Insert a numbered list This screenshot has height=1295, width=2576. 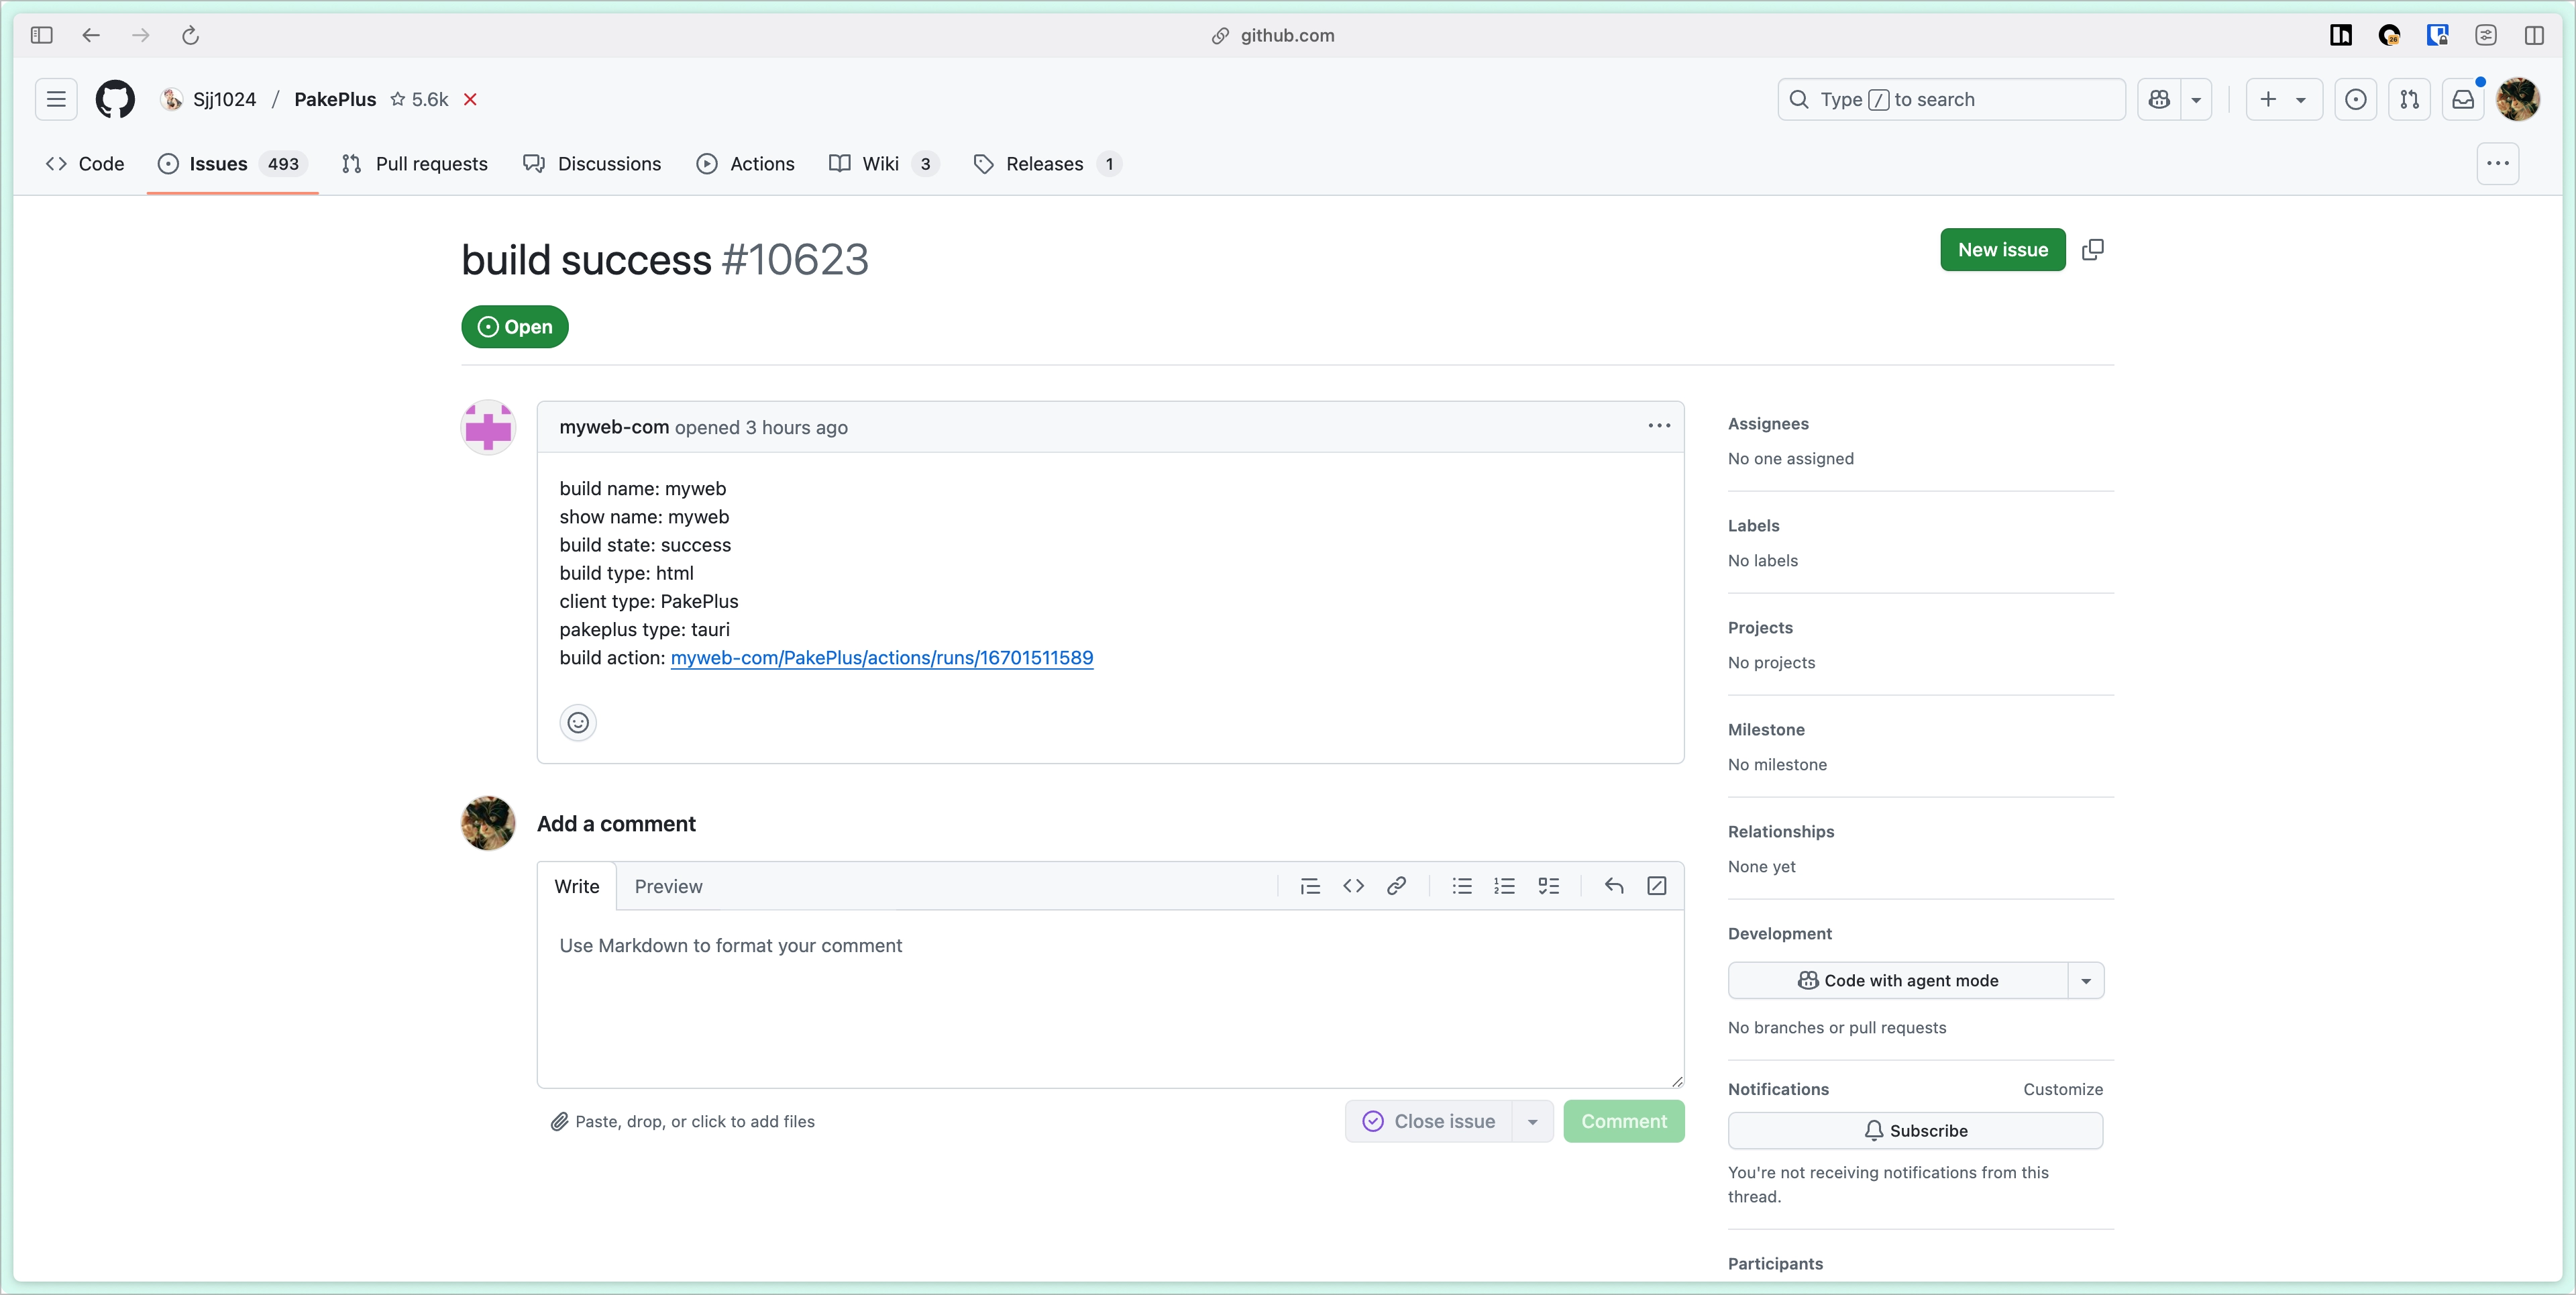[1505, 886]
